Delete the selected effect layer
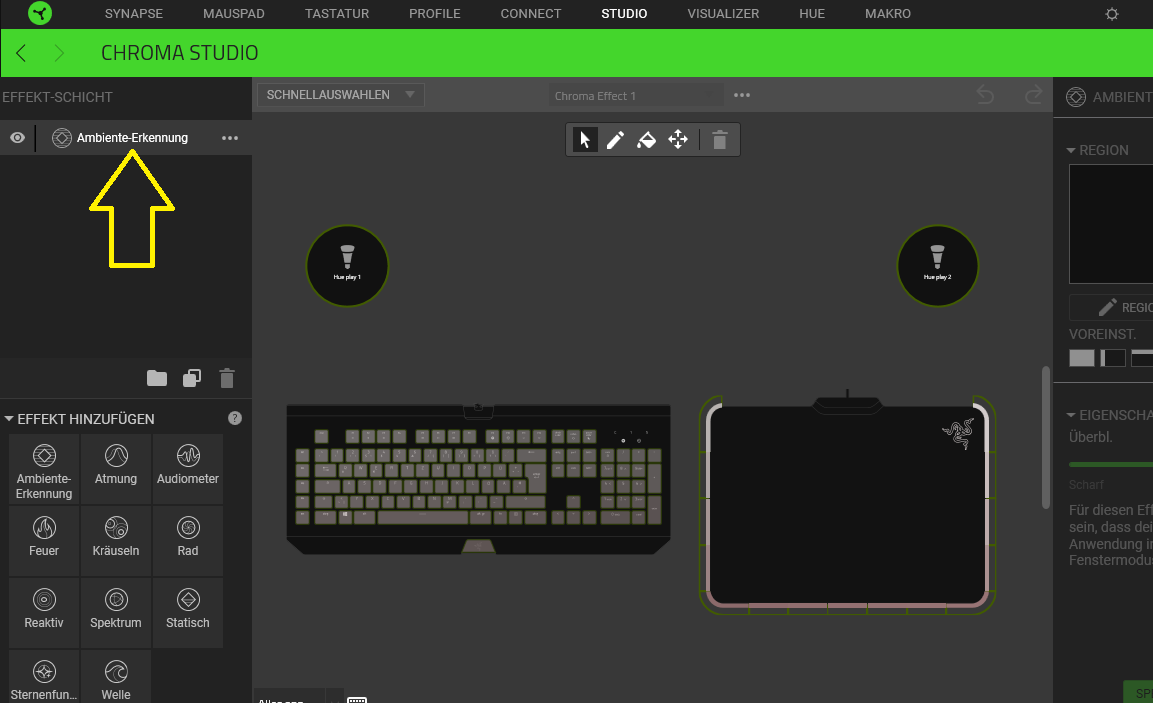Image resolution: width=1153 pixels, height=703 pixels. click(x=227, y=378)
